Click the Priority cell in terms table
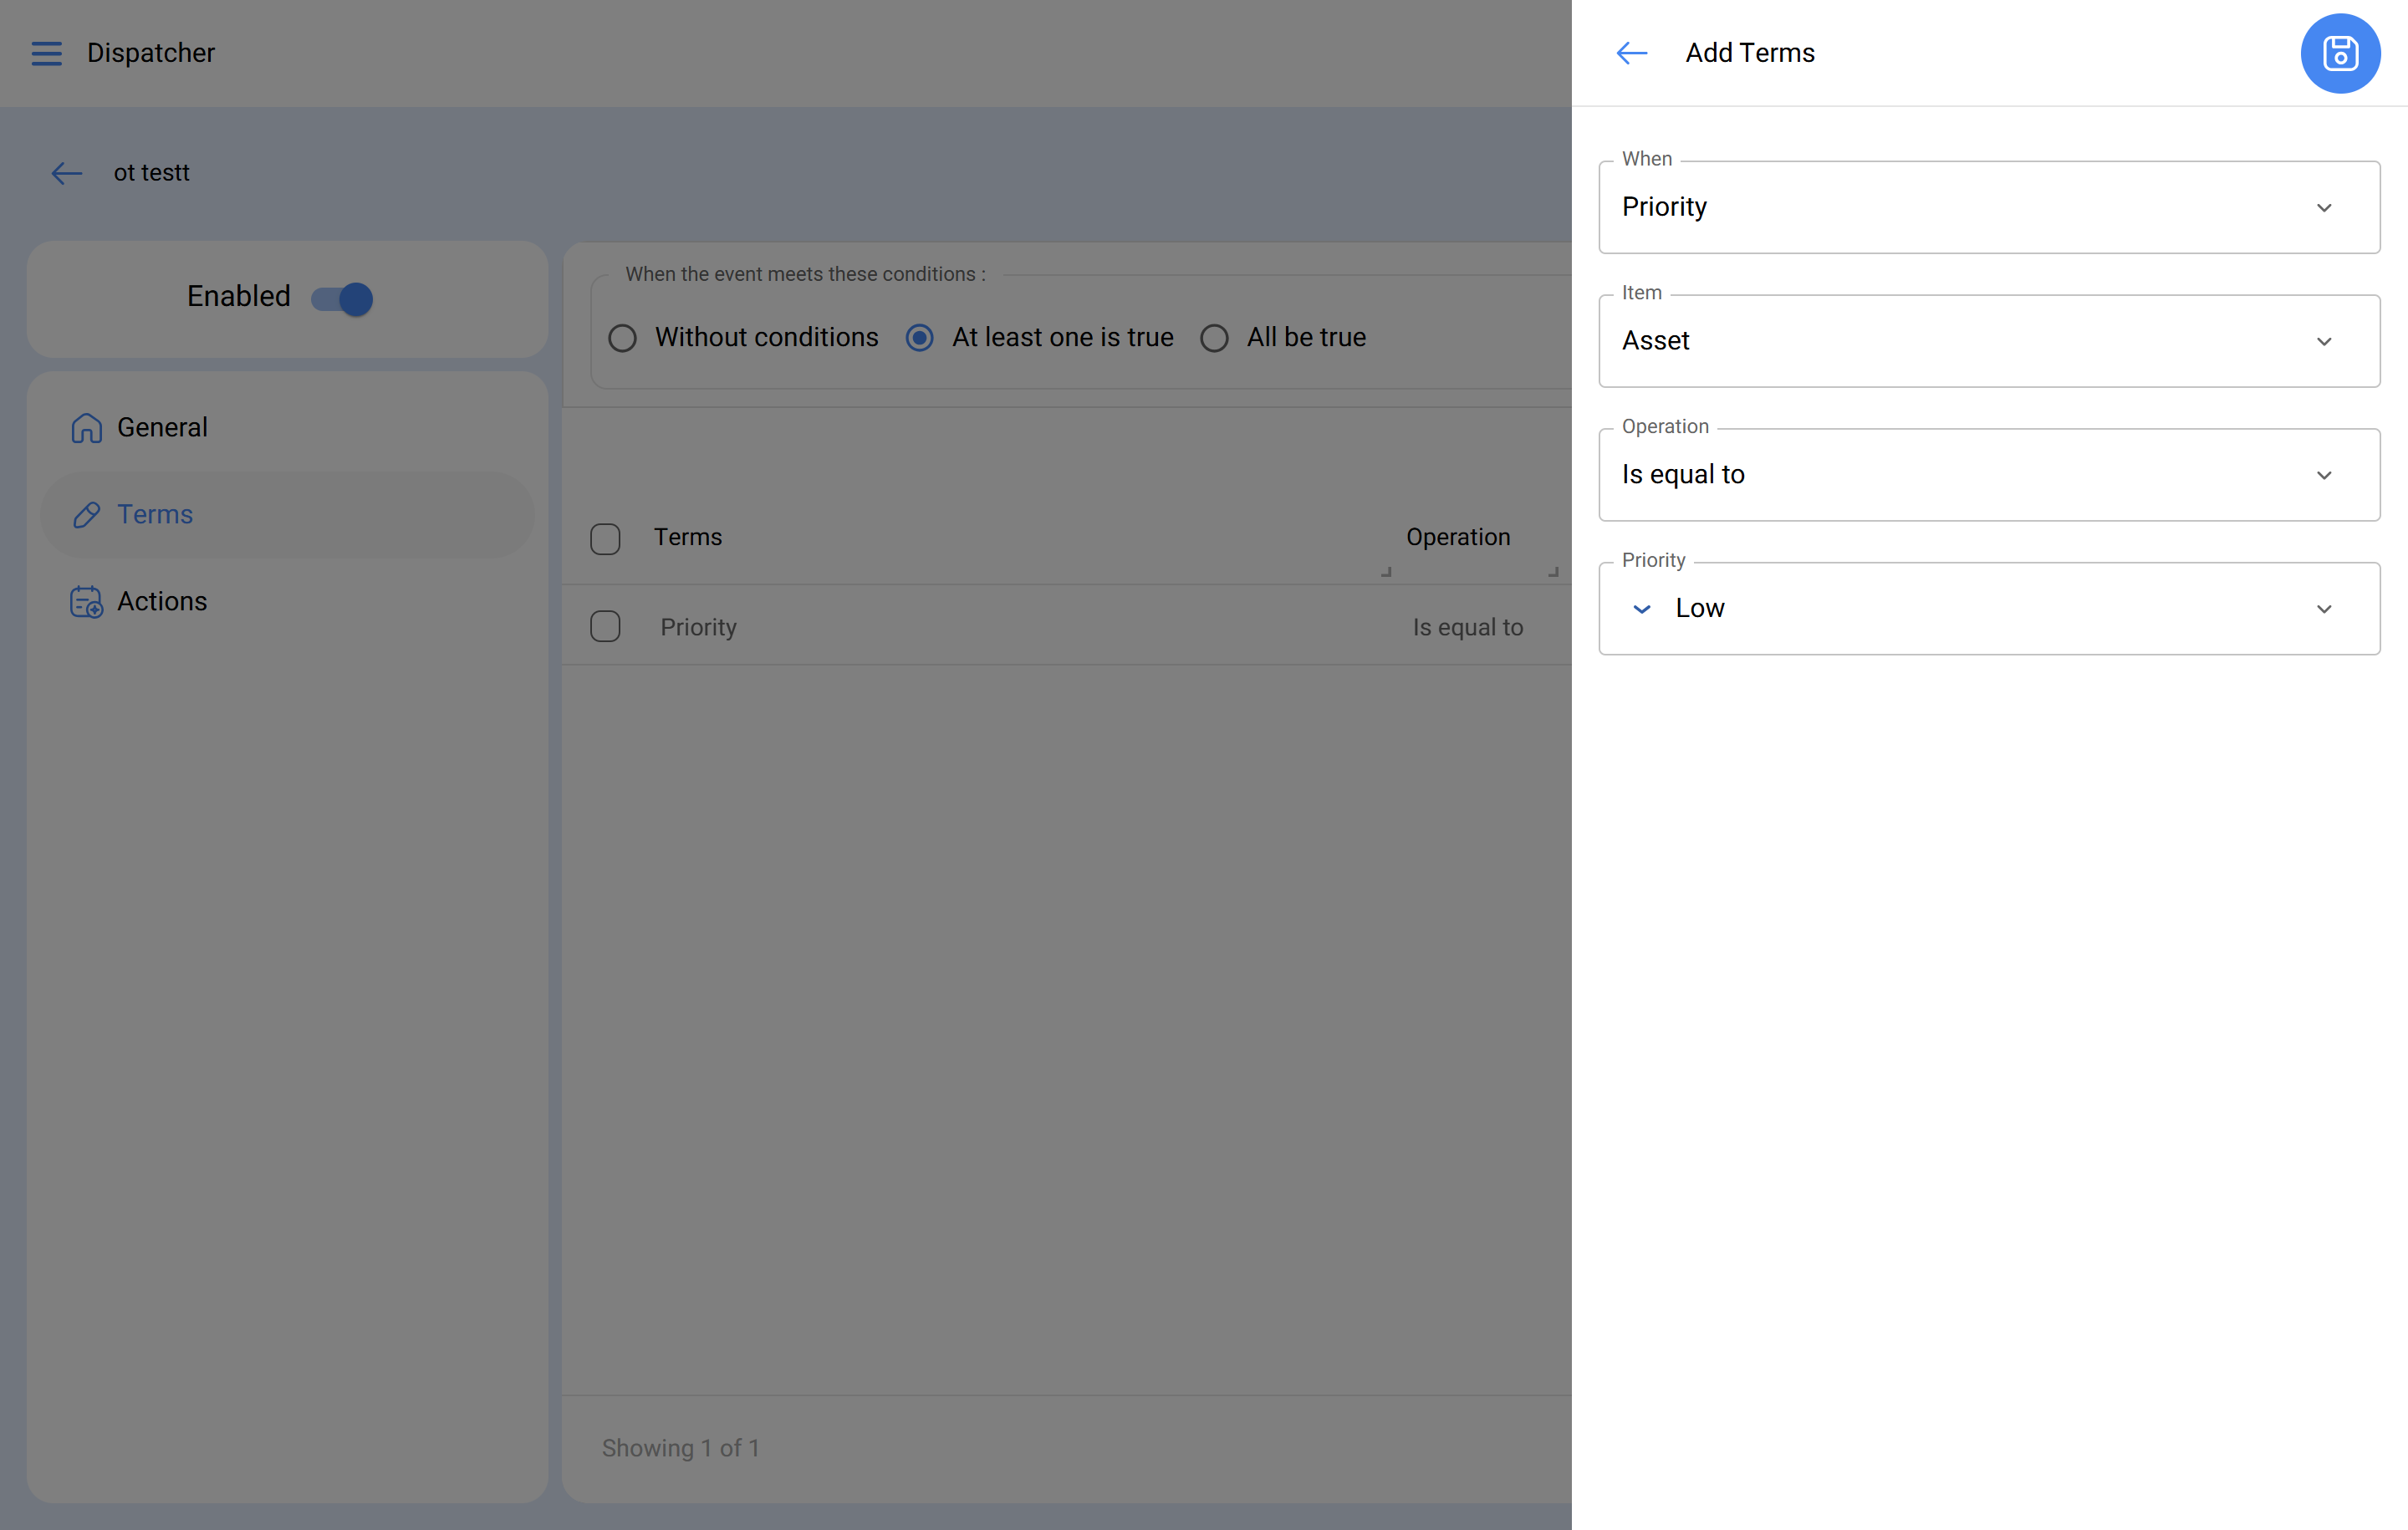 (698, 627)
